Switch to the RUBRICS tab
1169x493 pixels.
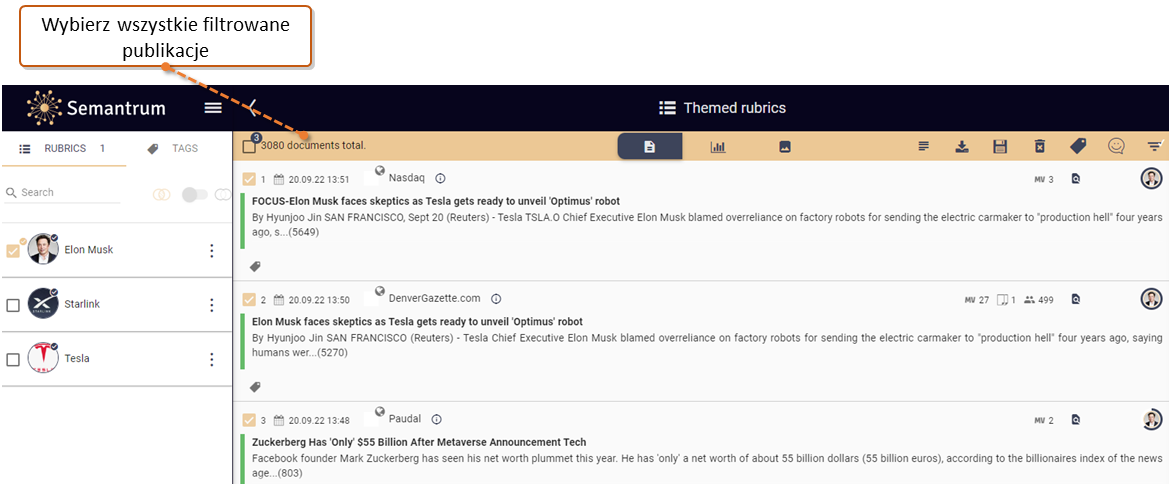(x=63, y=148)
